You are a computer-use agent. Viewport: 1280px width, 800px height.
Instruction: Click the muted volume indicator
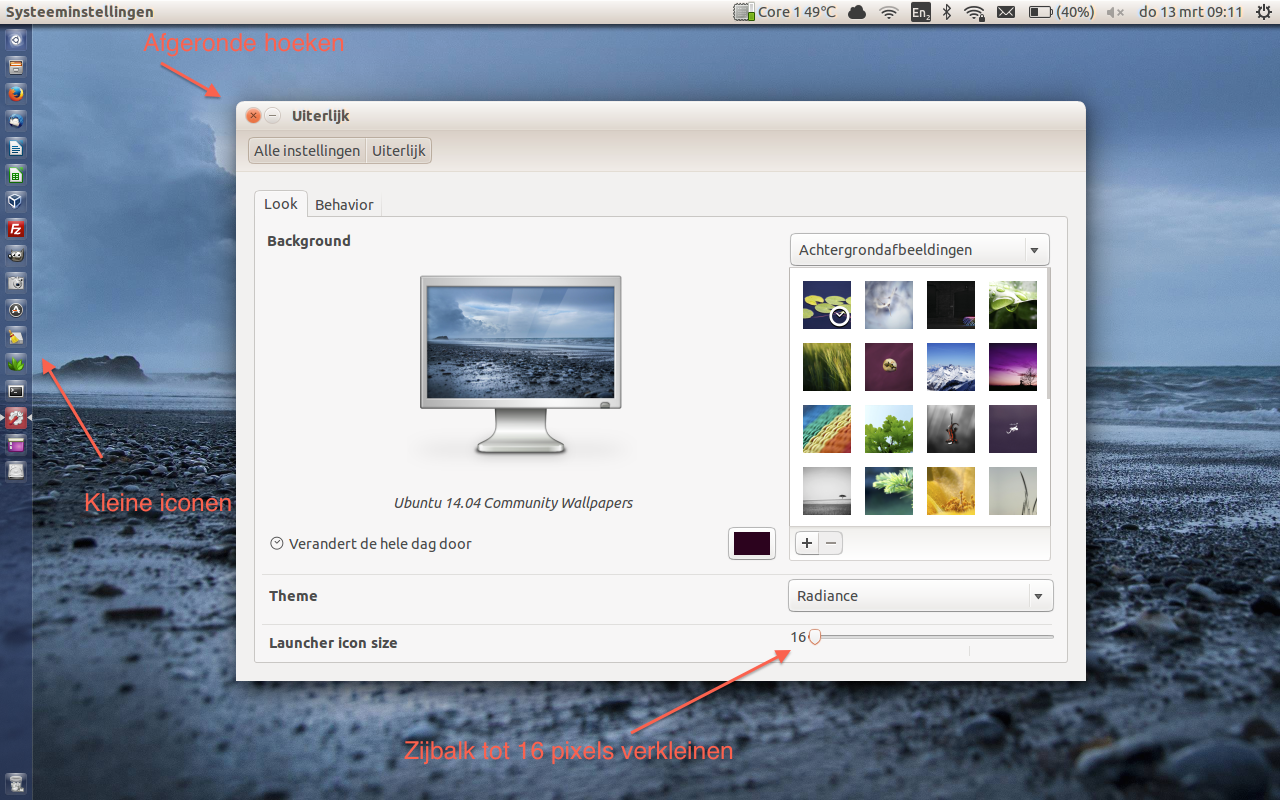tap(1116, 12)
